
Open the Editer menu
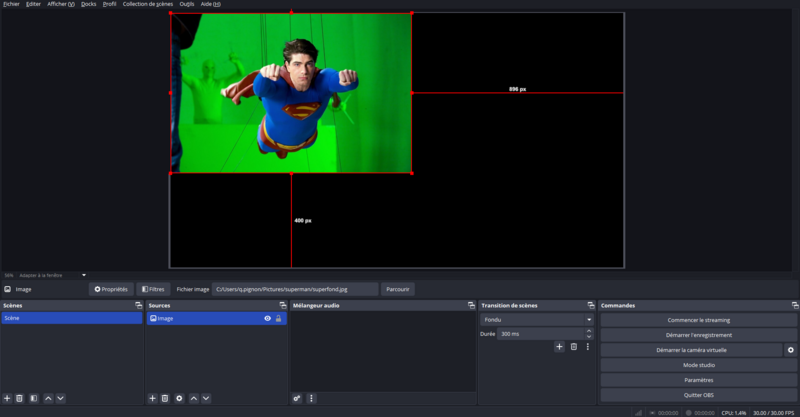point(33,4)
